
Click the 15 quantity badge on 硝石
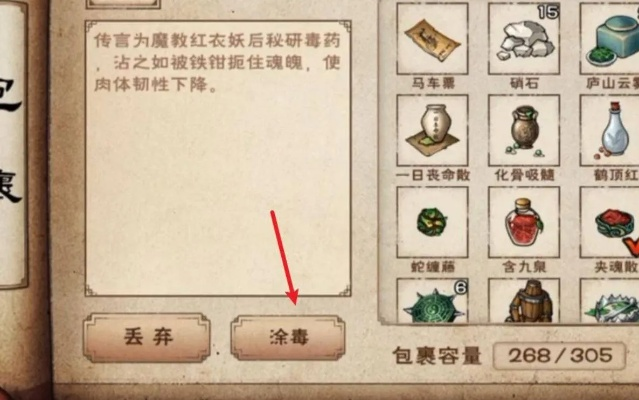click(x=548, y=12)
